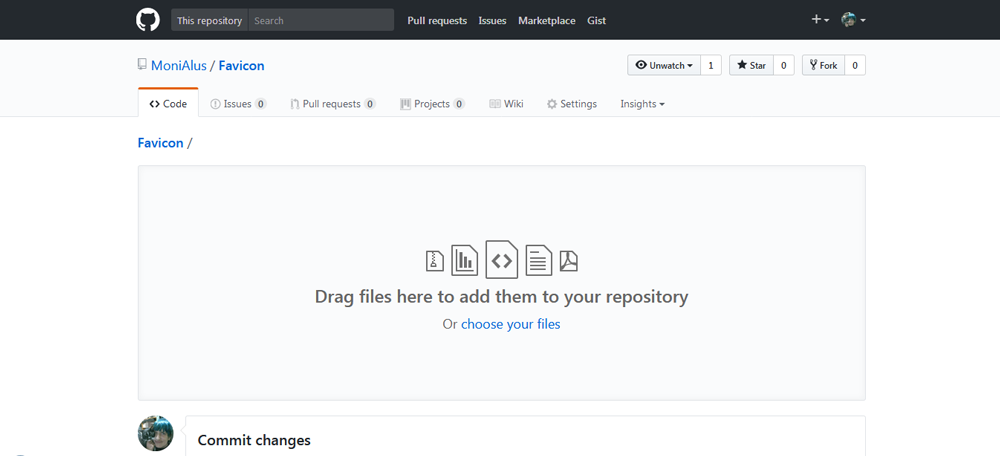The height and width of the screenshot is (456, 1000).
Task: Open the GitHub Octocat logo home
Action: [x=148, y=20]
